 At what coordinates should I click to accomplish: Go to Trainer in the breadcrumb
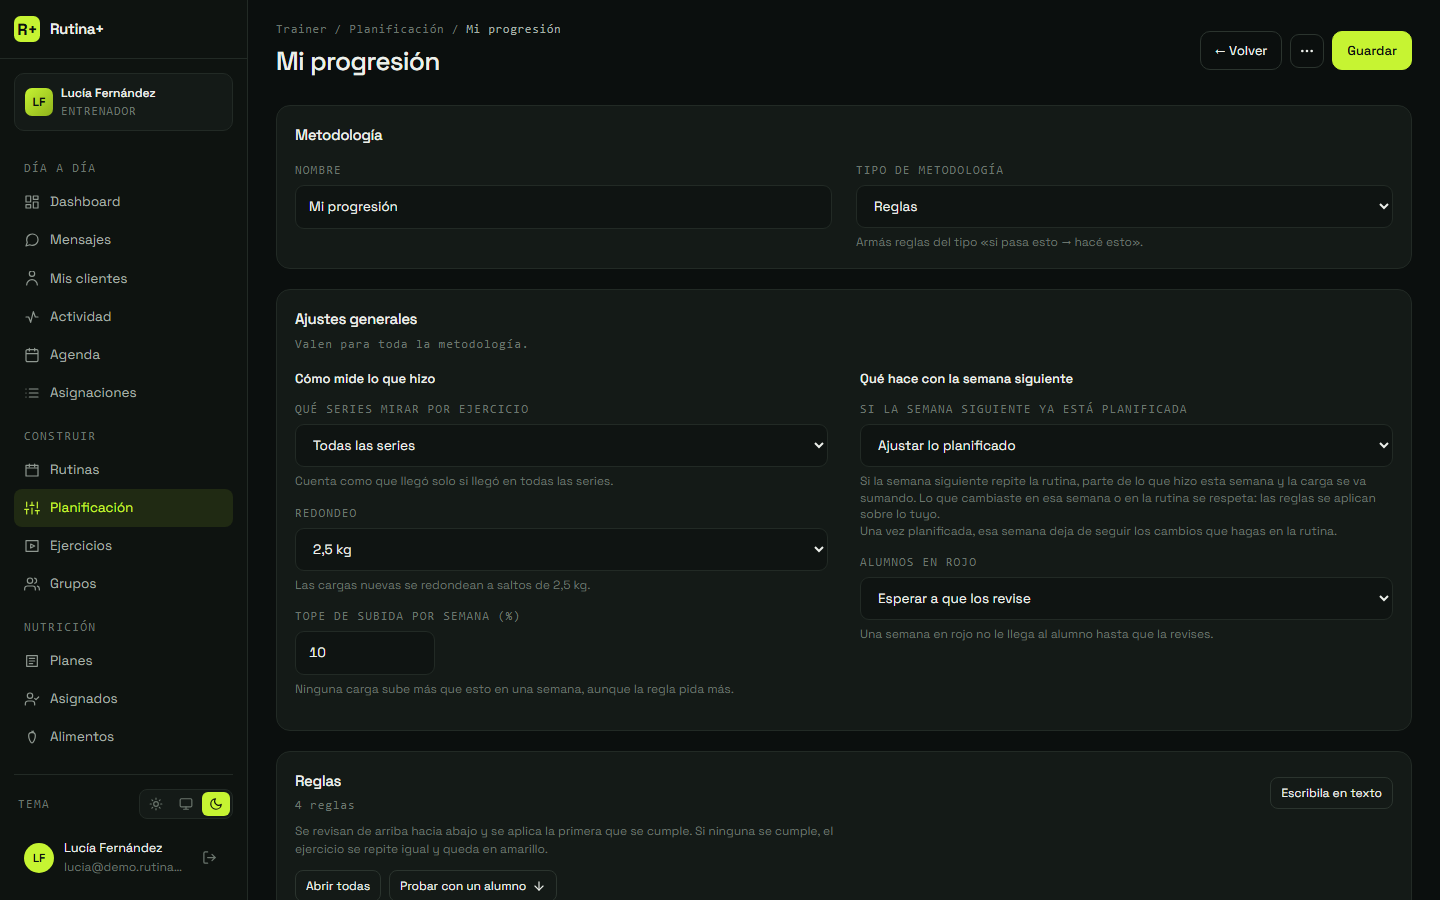301,29
